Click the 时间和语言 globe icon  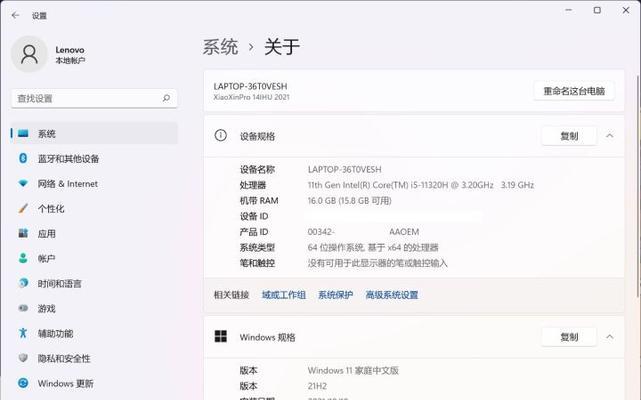coord(23,283)
